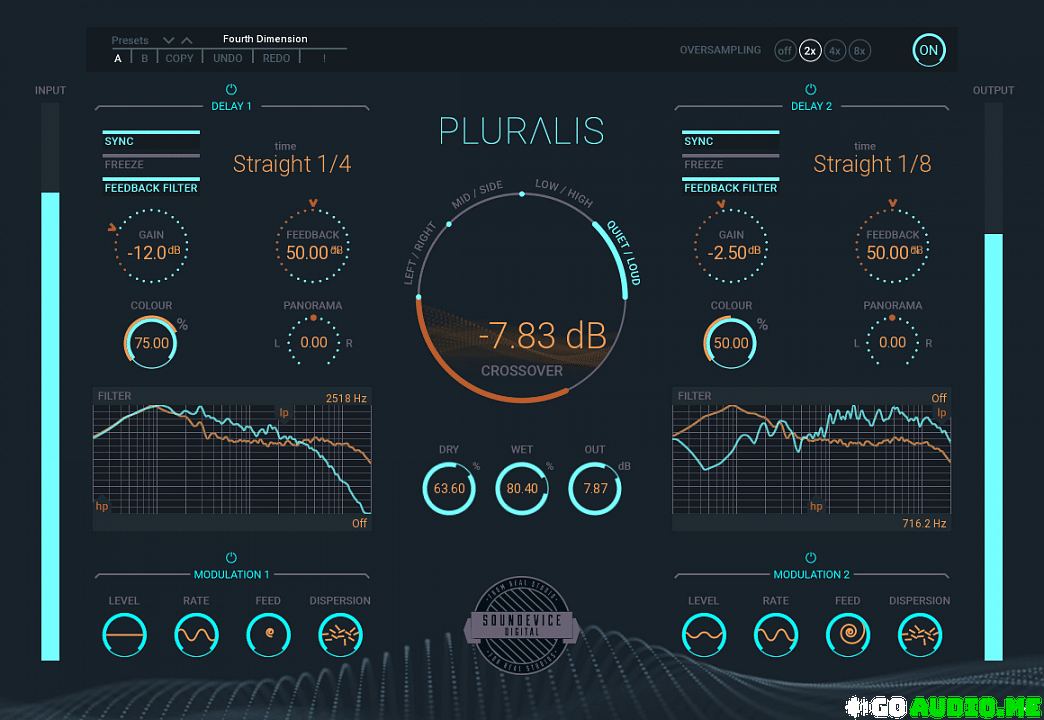The height and width of the screenshot is (720, 1044).
Task: Click the INPUT level meter
Action: (x=50, y=382)
